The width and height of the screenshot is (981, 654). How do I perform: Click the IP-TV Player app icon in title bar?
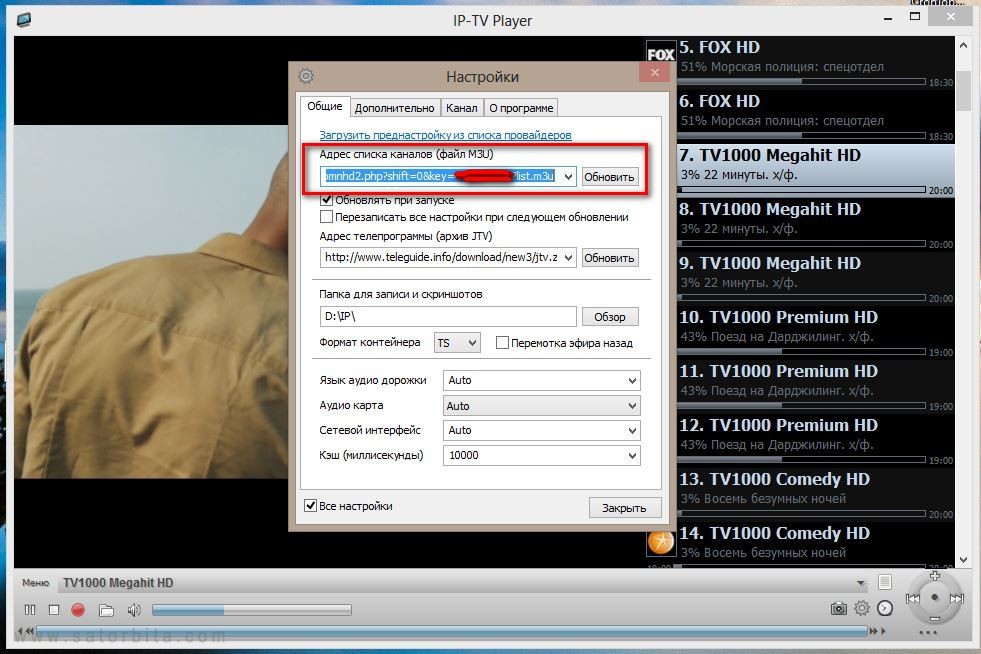click(24, 20)
